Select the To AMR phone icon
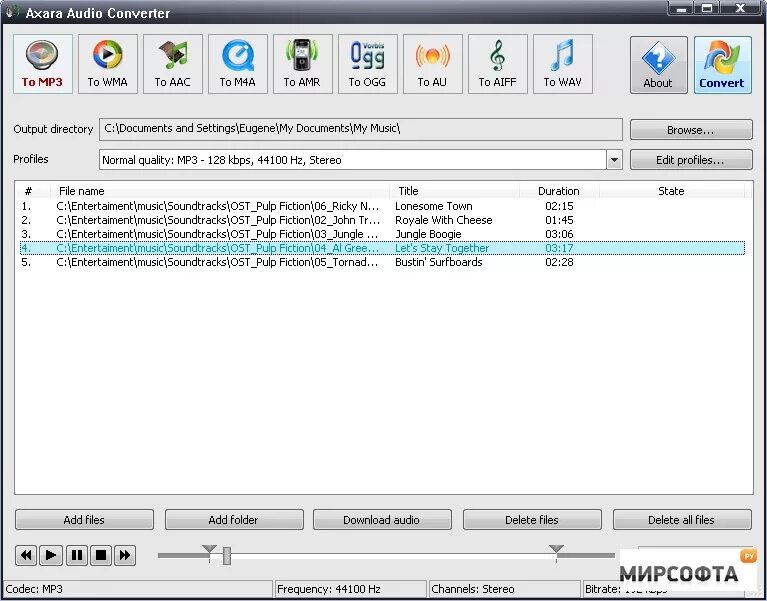Viewport: 767px width, 601px height. coord(302,64)
